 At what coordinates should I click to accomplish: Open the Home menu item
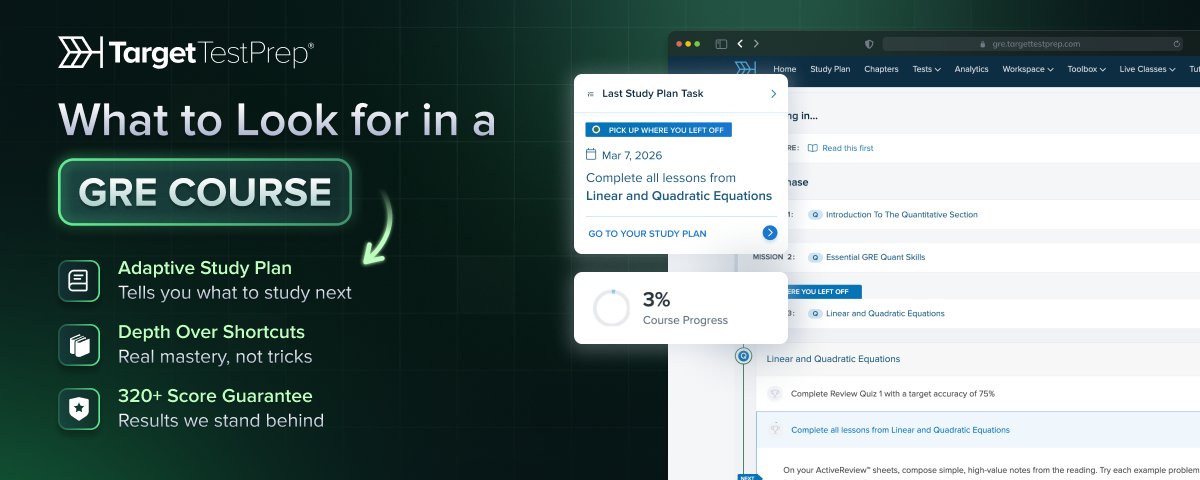[785, 69]
